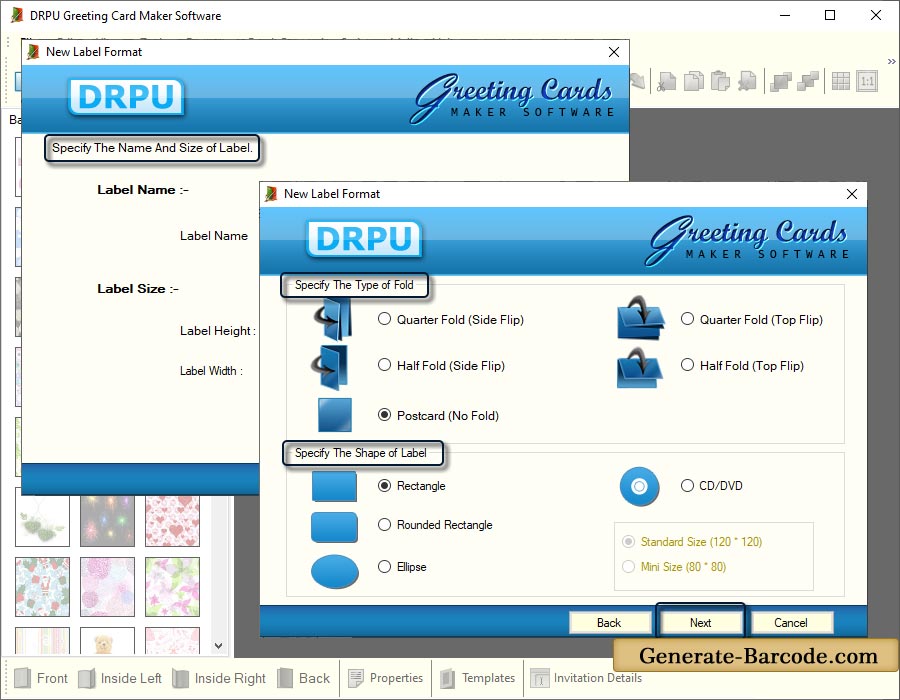Close the front New Label Format dialog
This screenshot has width=900, height=700.
coord(852,194)
